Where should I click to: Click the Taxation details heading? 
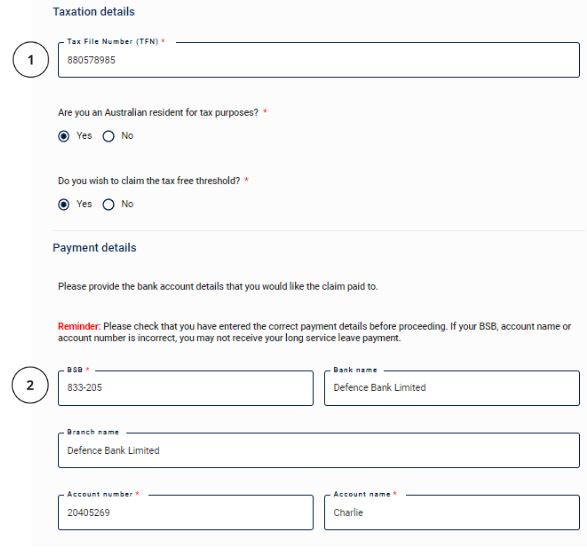point(94,12)
